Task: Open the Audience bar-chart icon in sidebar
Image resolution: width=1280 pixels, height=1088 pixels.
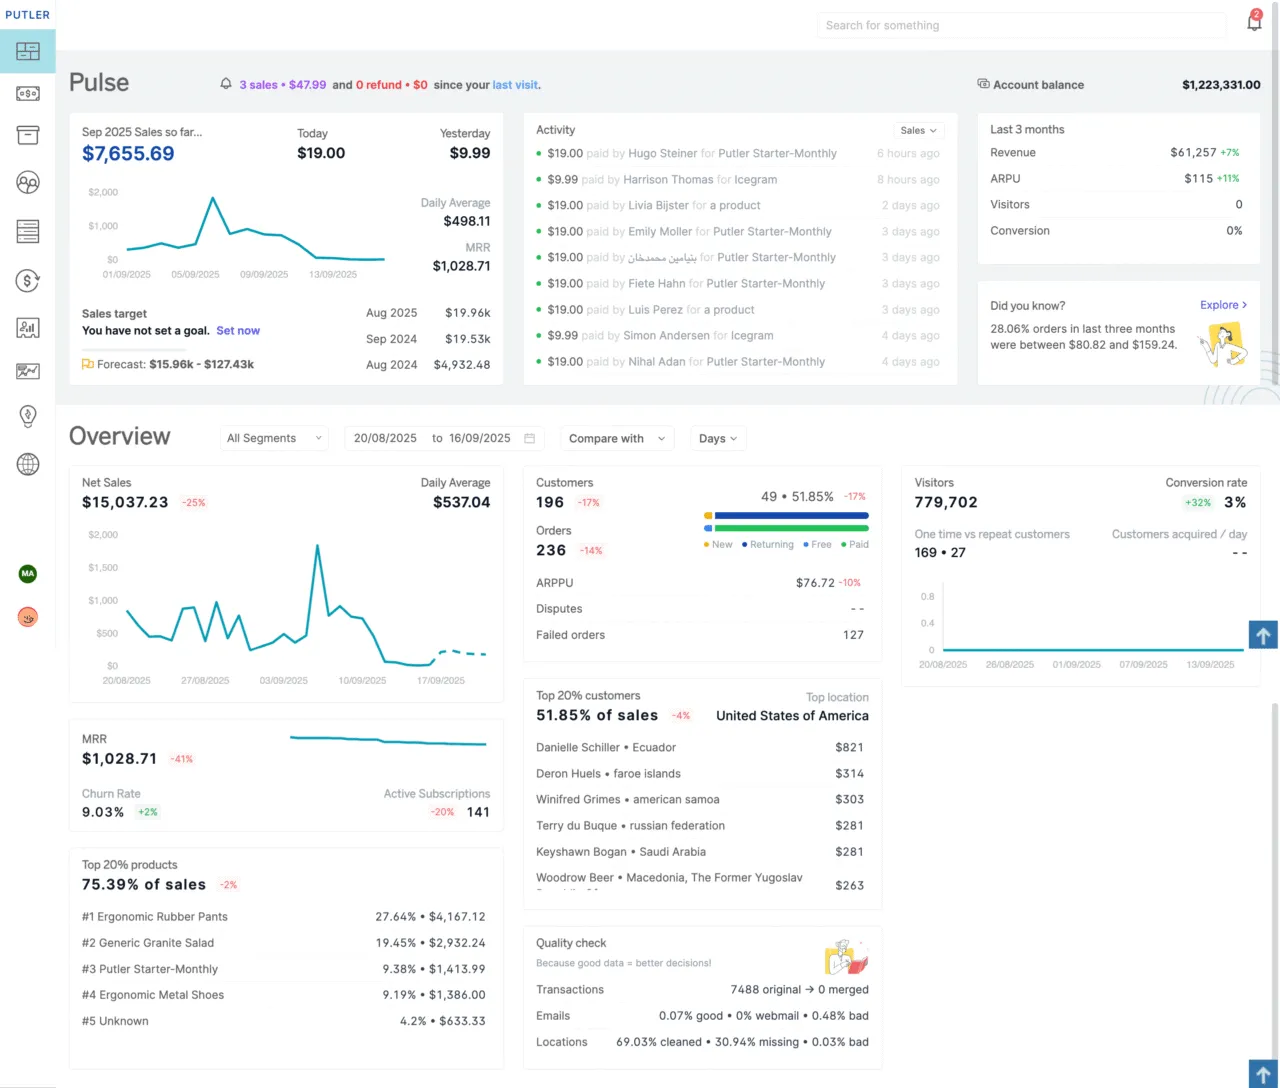Action: (28, 327)
